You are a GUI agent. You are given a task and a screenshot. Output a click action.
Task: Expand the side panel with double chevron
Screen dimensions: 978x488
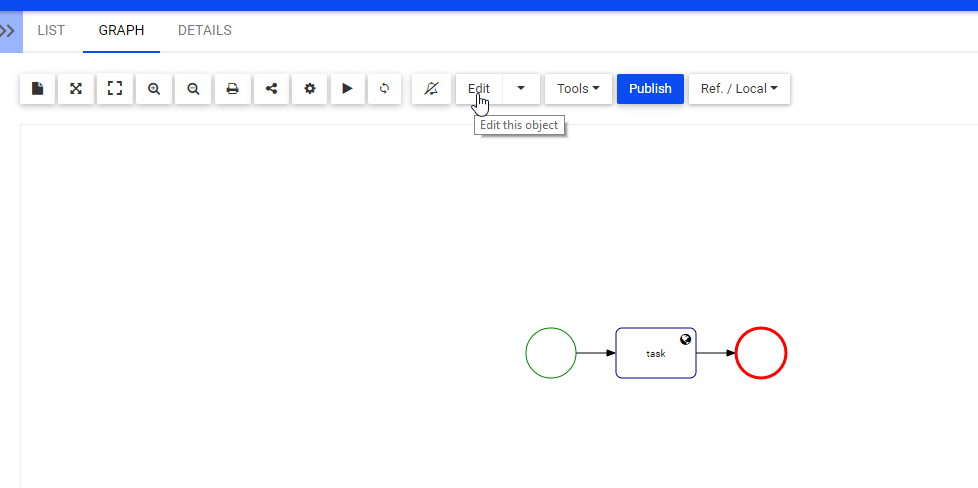(x=9, y=31)
